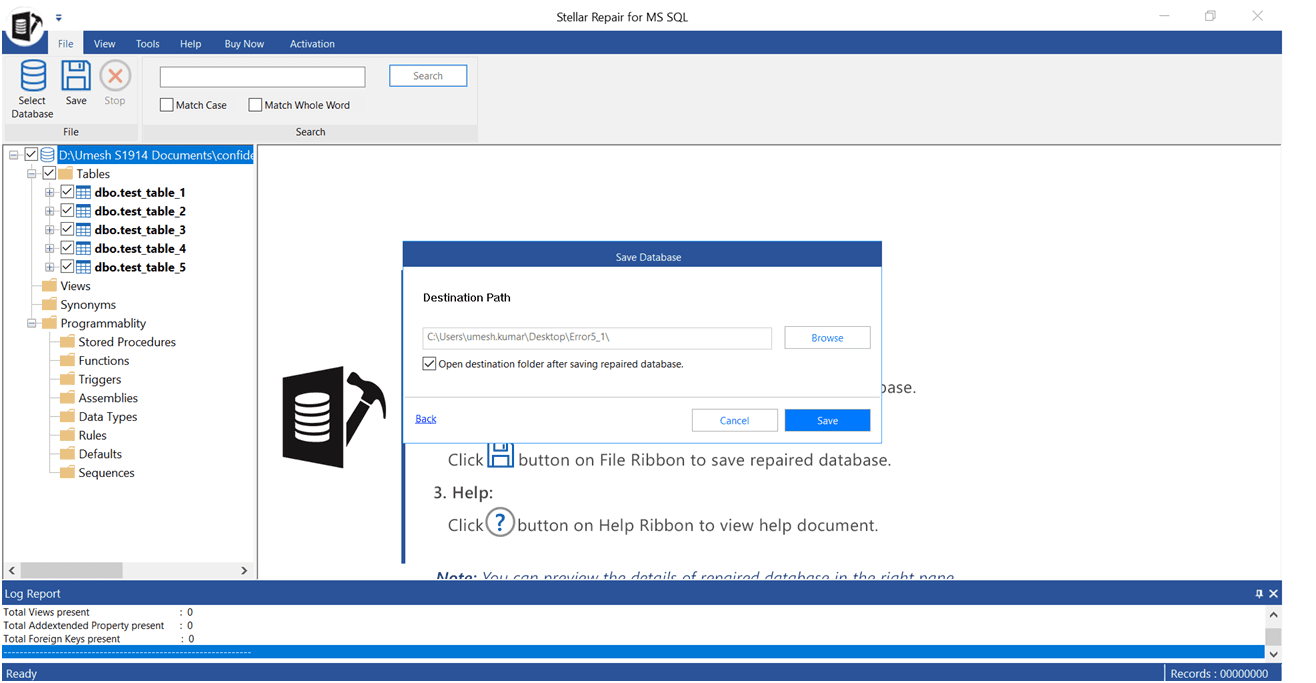Close the Log Report panel
This screenshot has height=683, width=1316.
(x=1273, y=594)
